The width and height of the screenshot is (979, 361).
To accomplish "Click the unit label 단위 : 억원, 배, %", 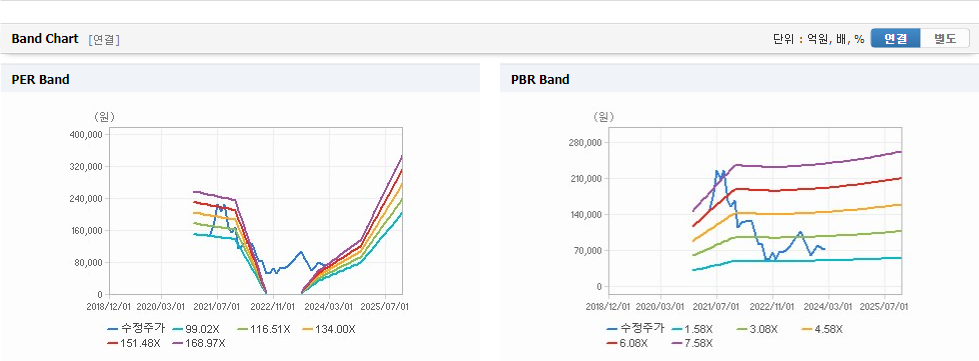I will click(x=819, y=39).
